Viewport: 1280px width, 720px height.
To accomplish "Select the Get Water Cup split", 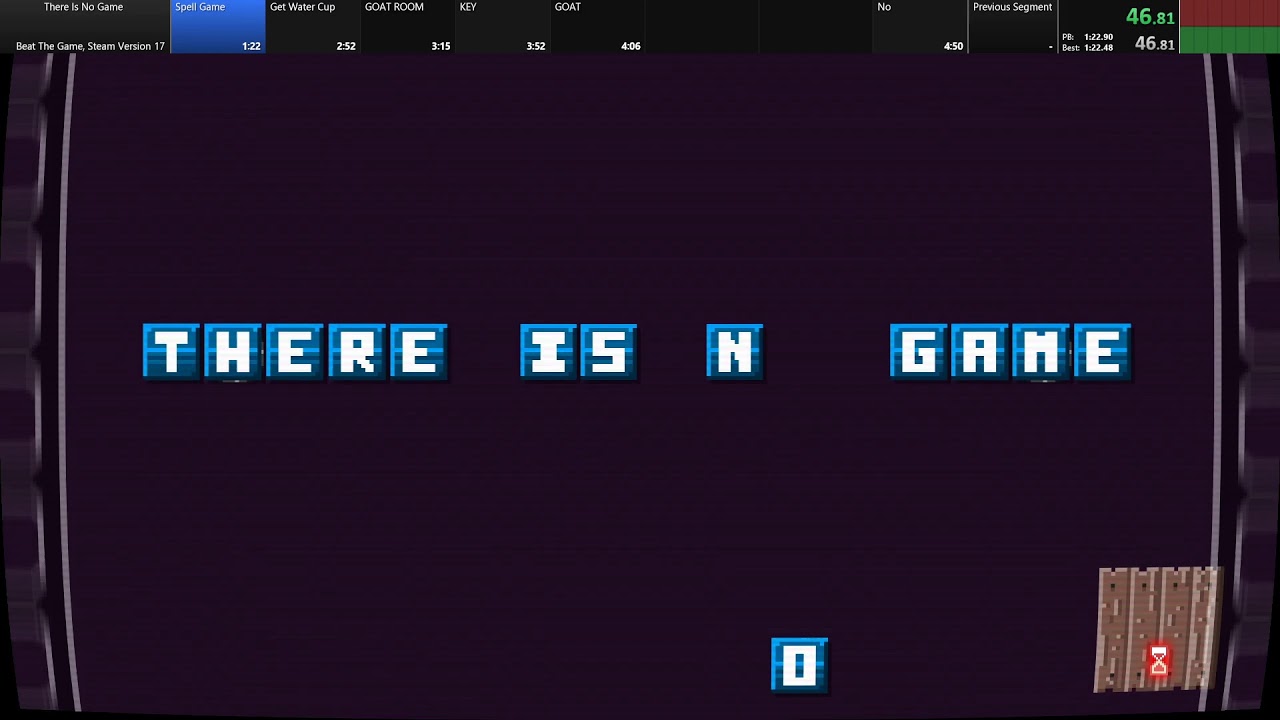I will (313, 26).
